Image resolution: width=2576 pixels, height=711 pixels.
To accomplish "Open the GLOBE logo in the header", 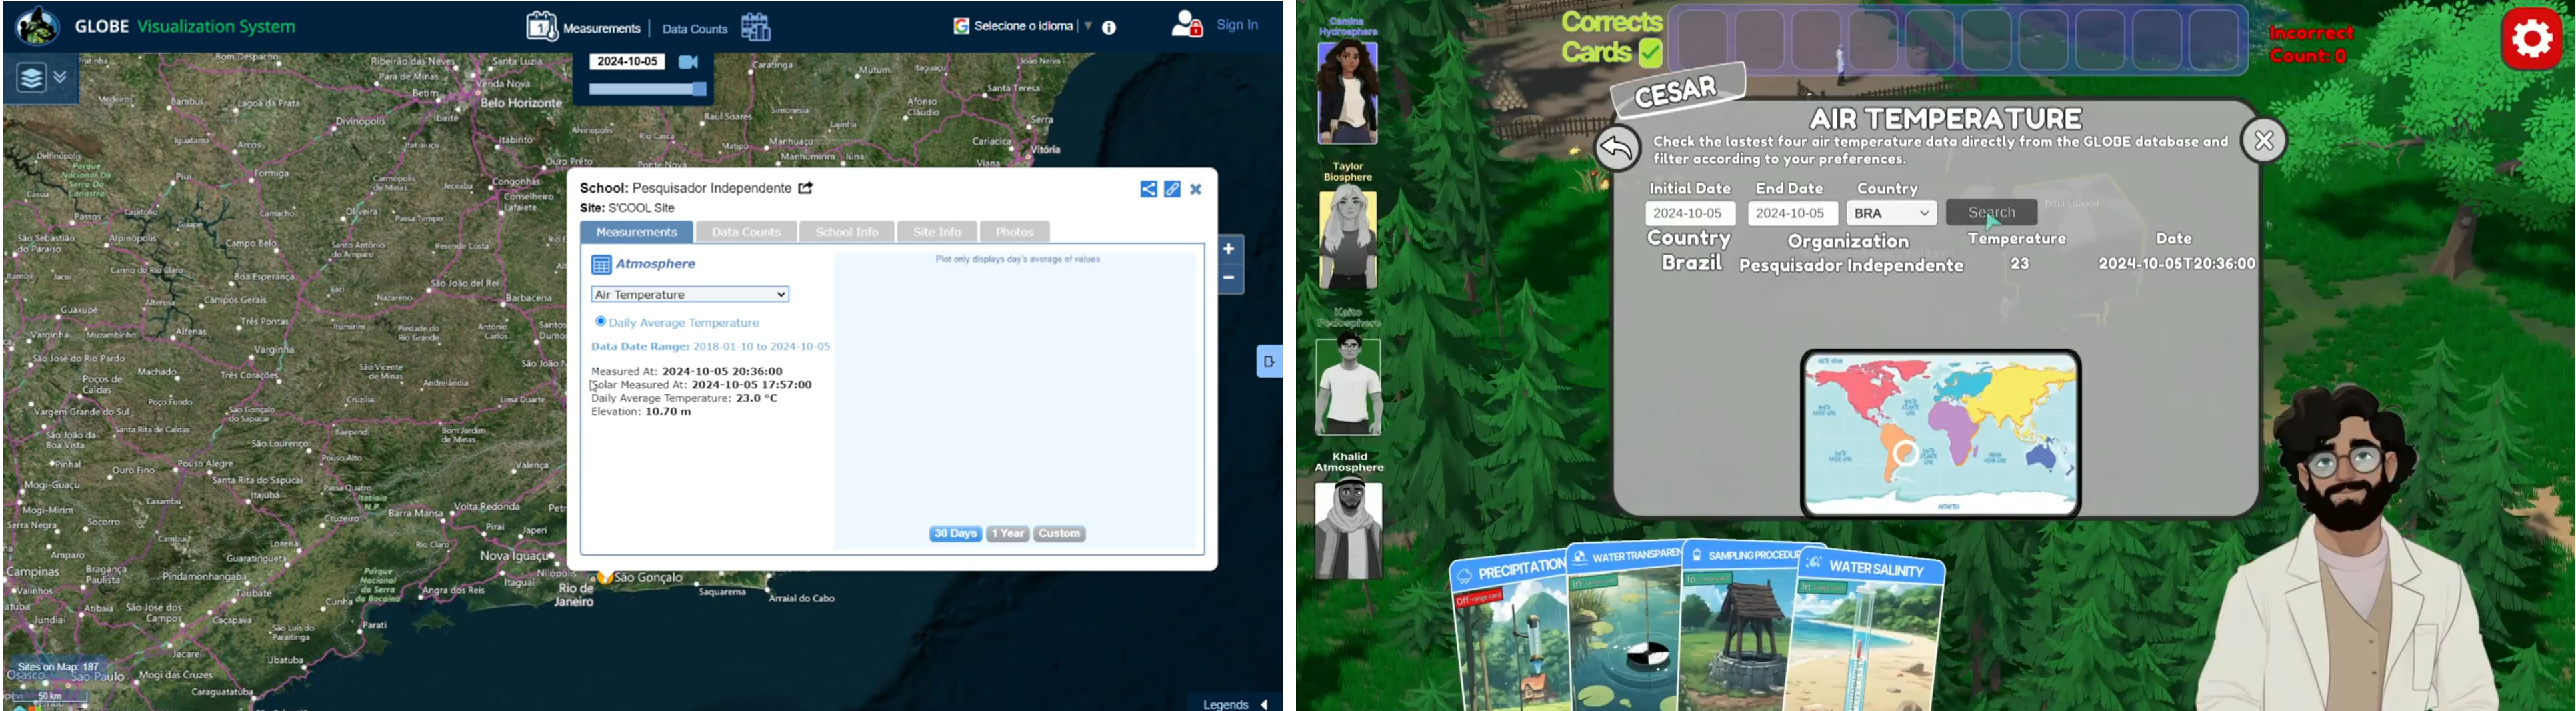I will (38, 26).
